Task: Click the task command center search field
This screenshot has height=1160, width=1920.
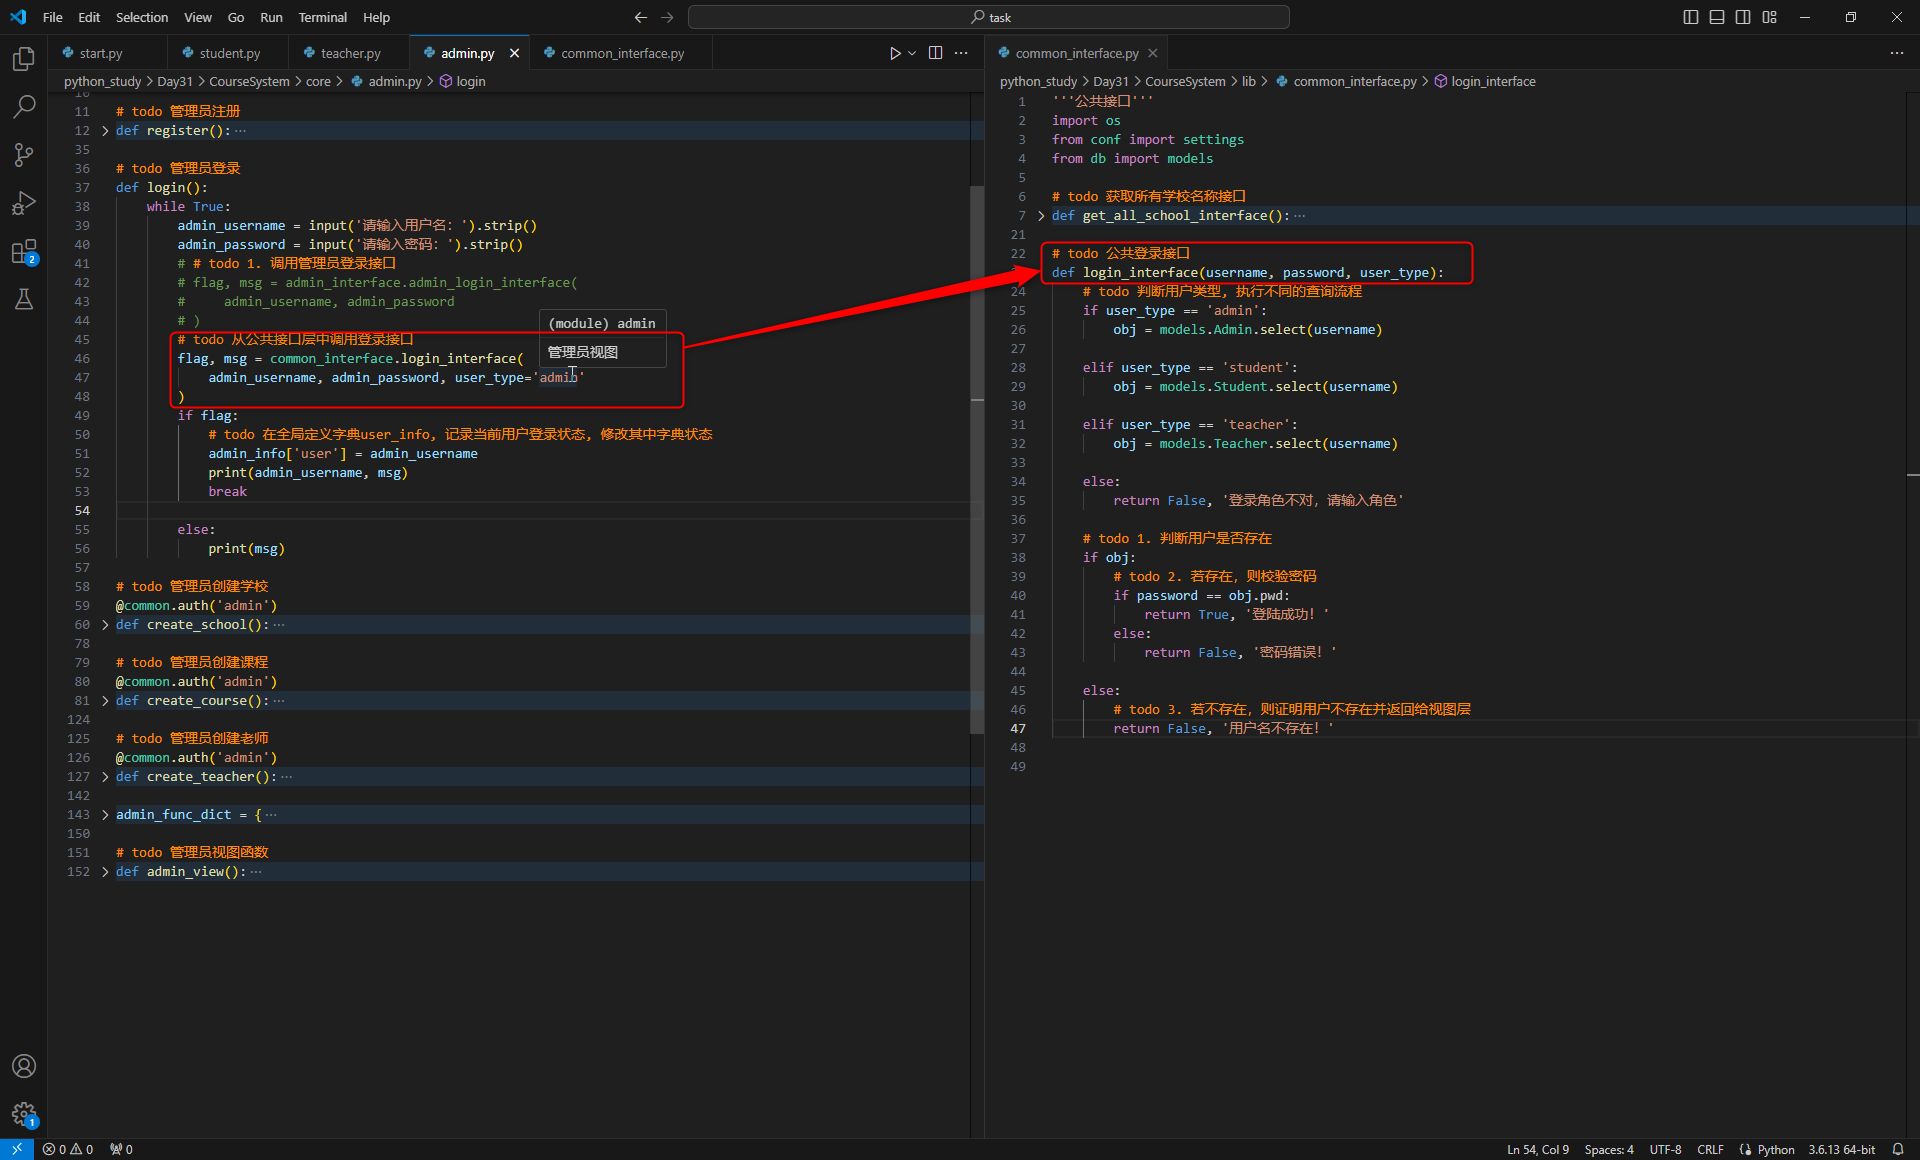Action: [x=988, y=17]
